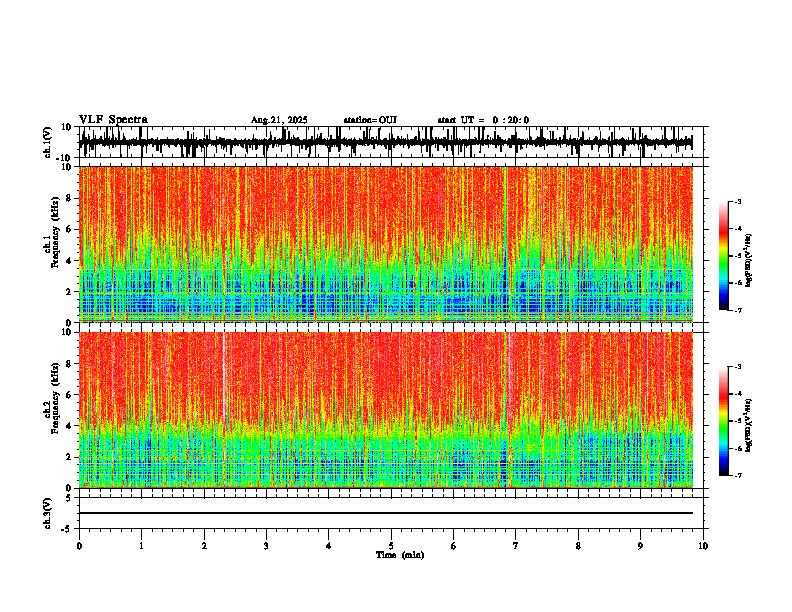Viewport: 792px width, 612px height.
Task: Click time axis tick label "8"
Action: coord(578,546)
